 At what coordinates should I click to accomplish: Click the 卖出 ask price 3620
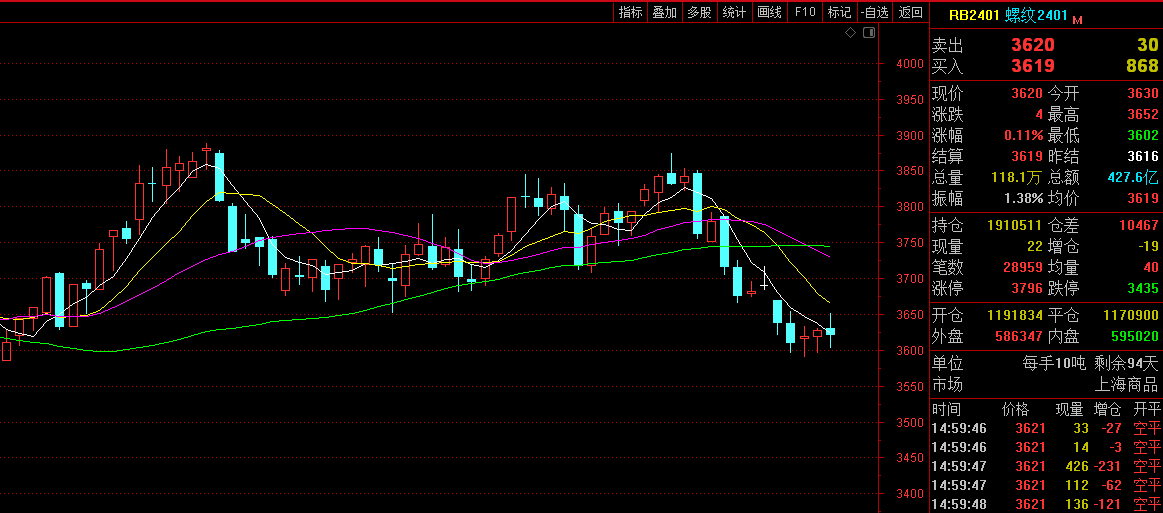(1032, 45)
